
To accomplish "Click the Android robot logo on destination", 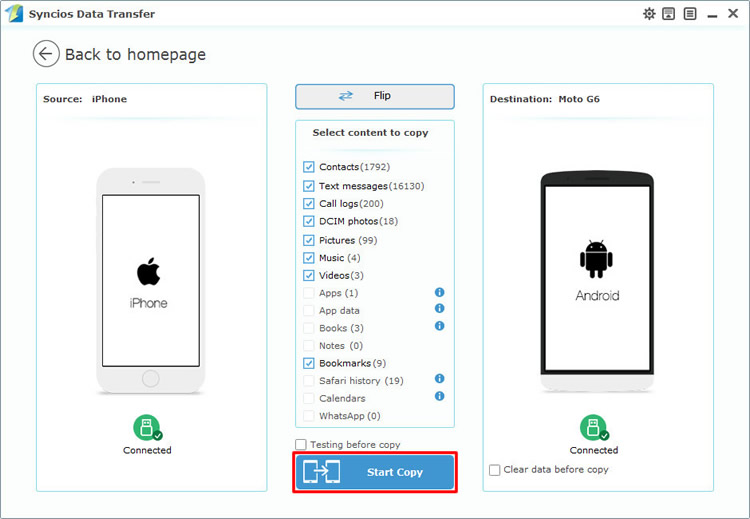I will coord(596,259).
